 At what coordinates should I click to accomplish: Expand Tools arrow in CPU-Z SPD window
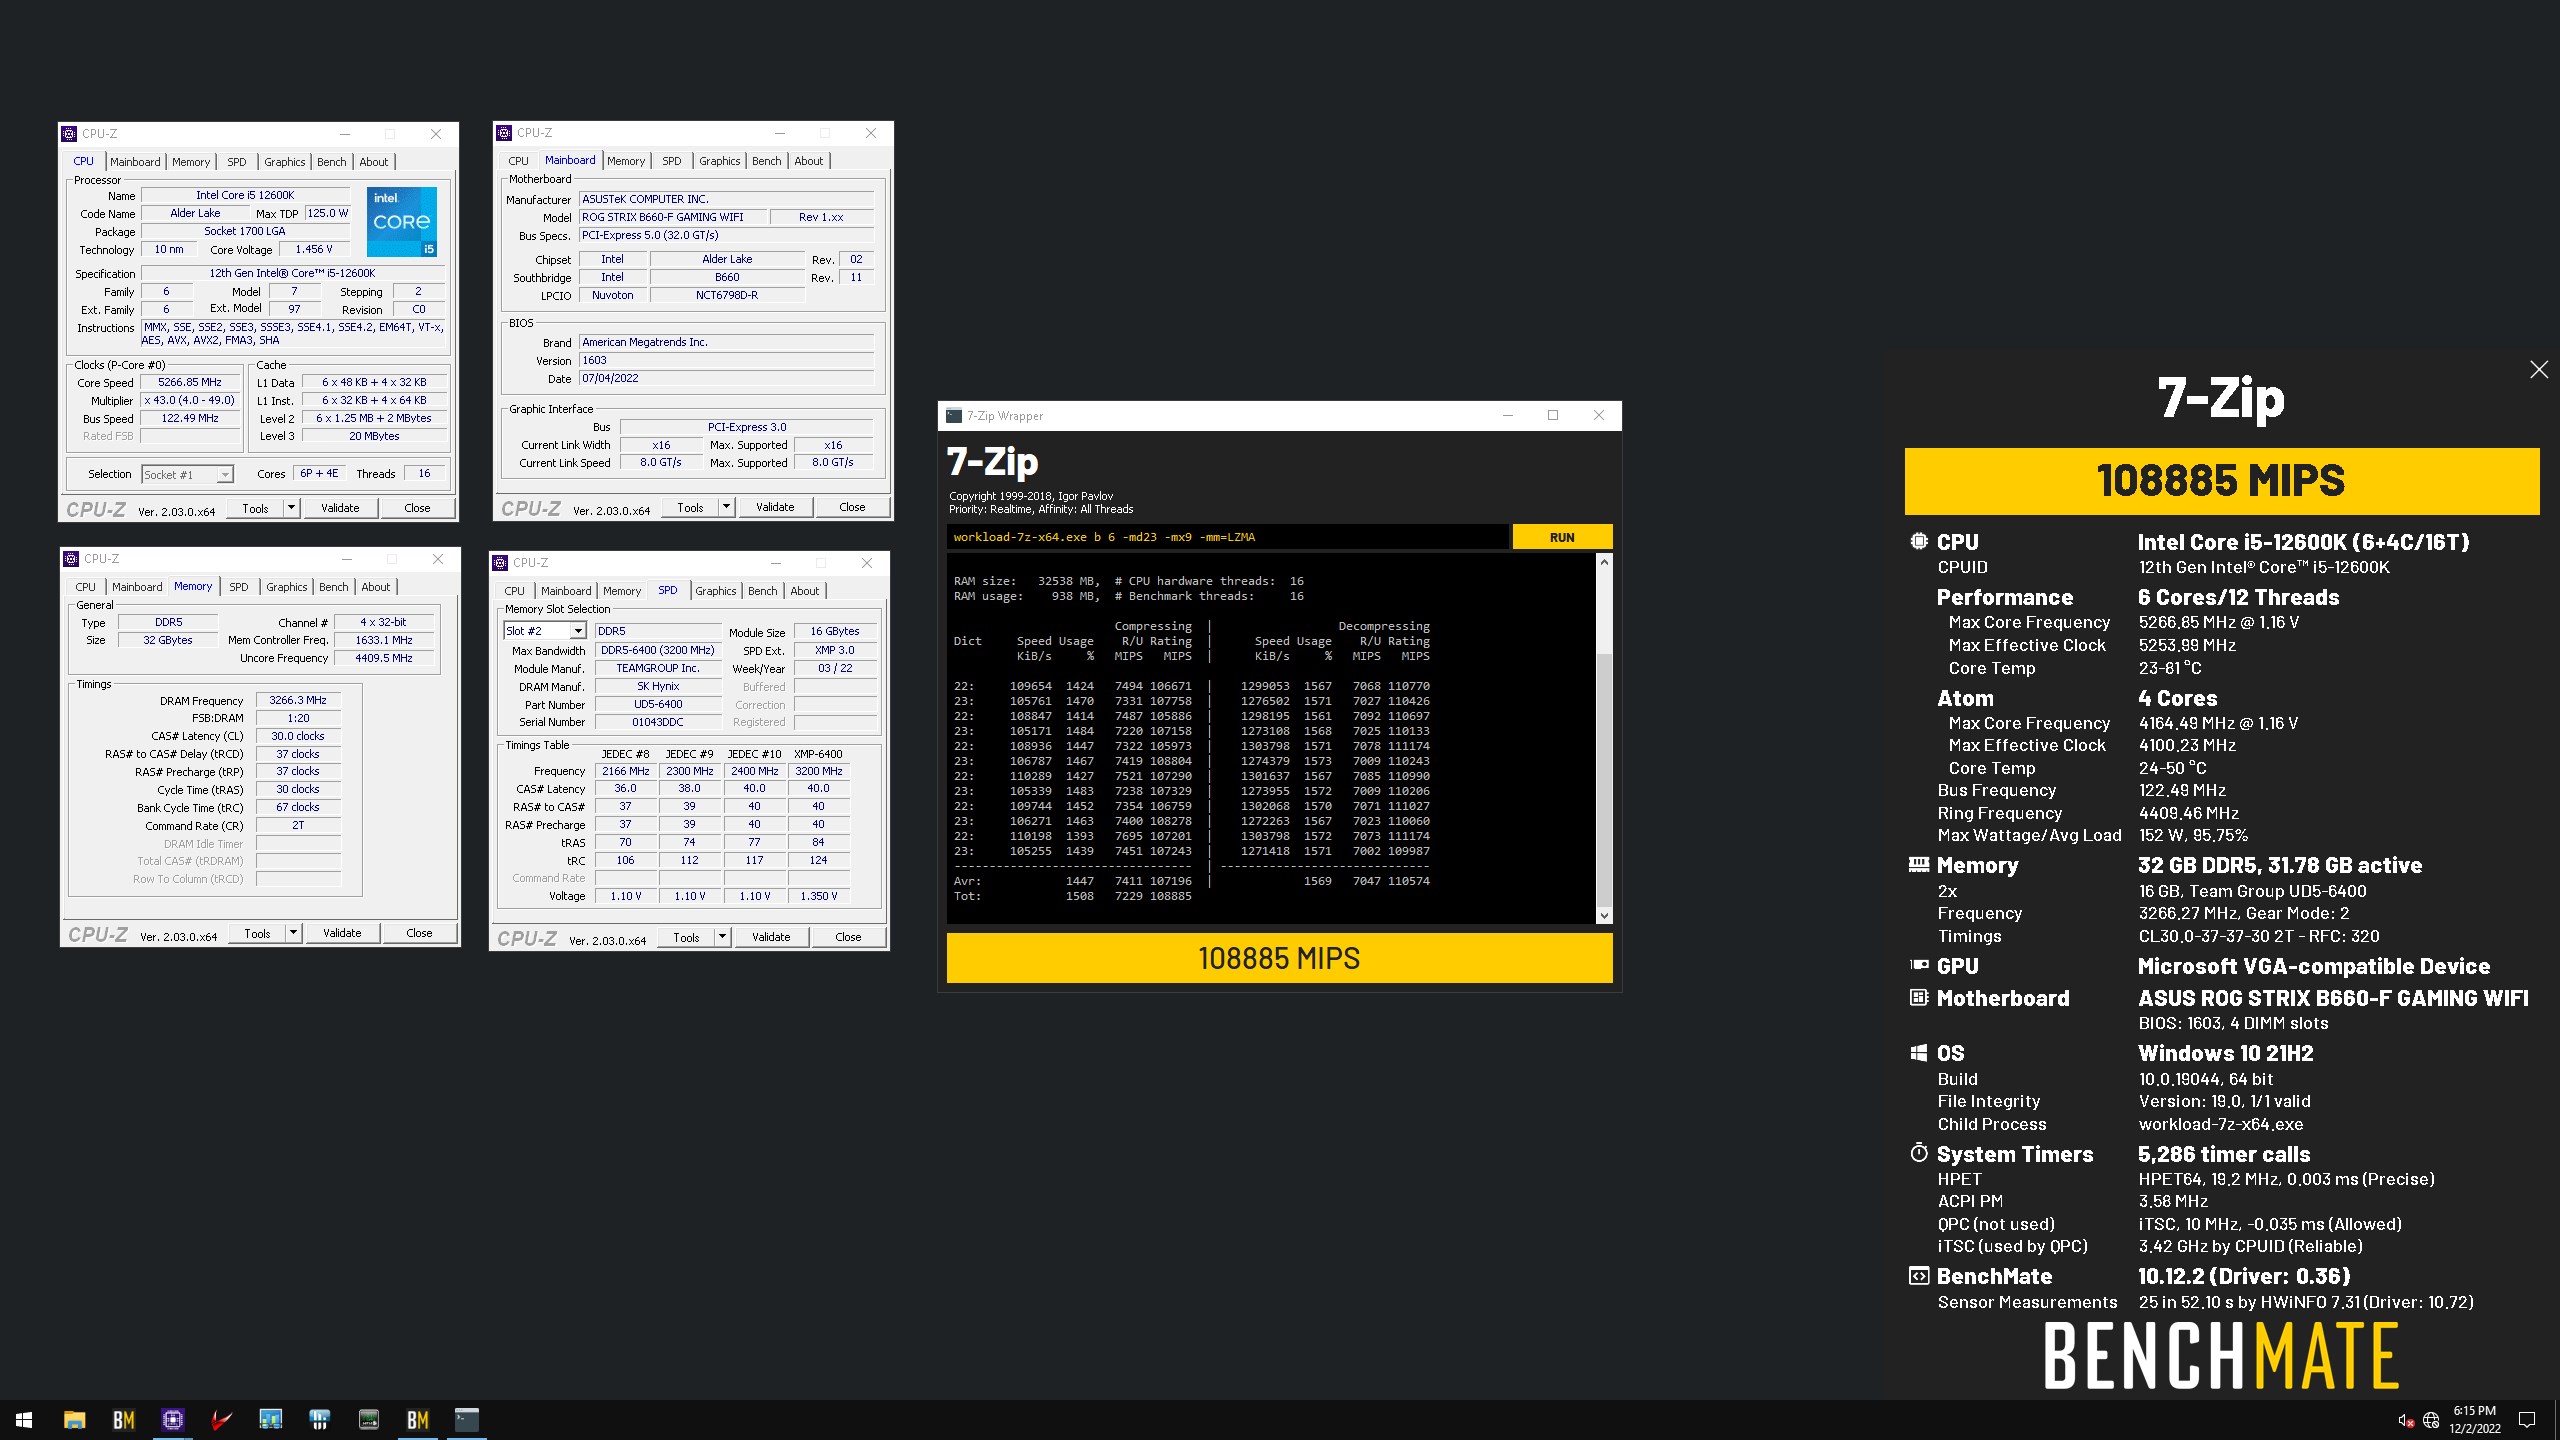722,937
